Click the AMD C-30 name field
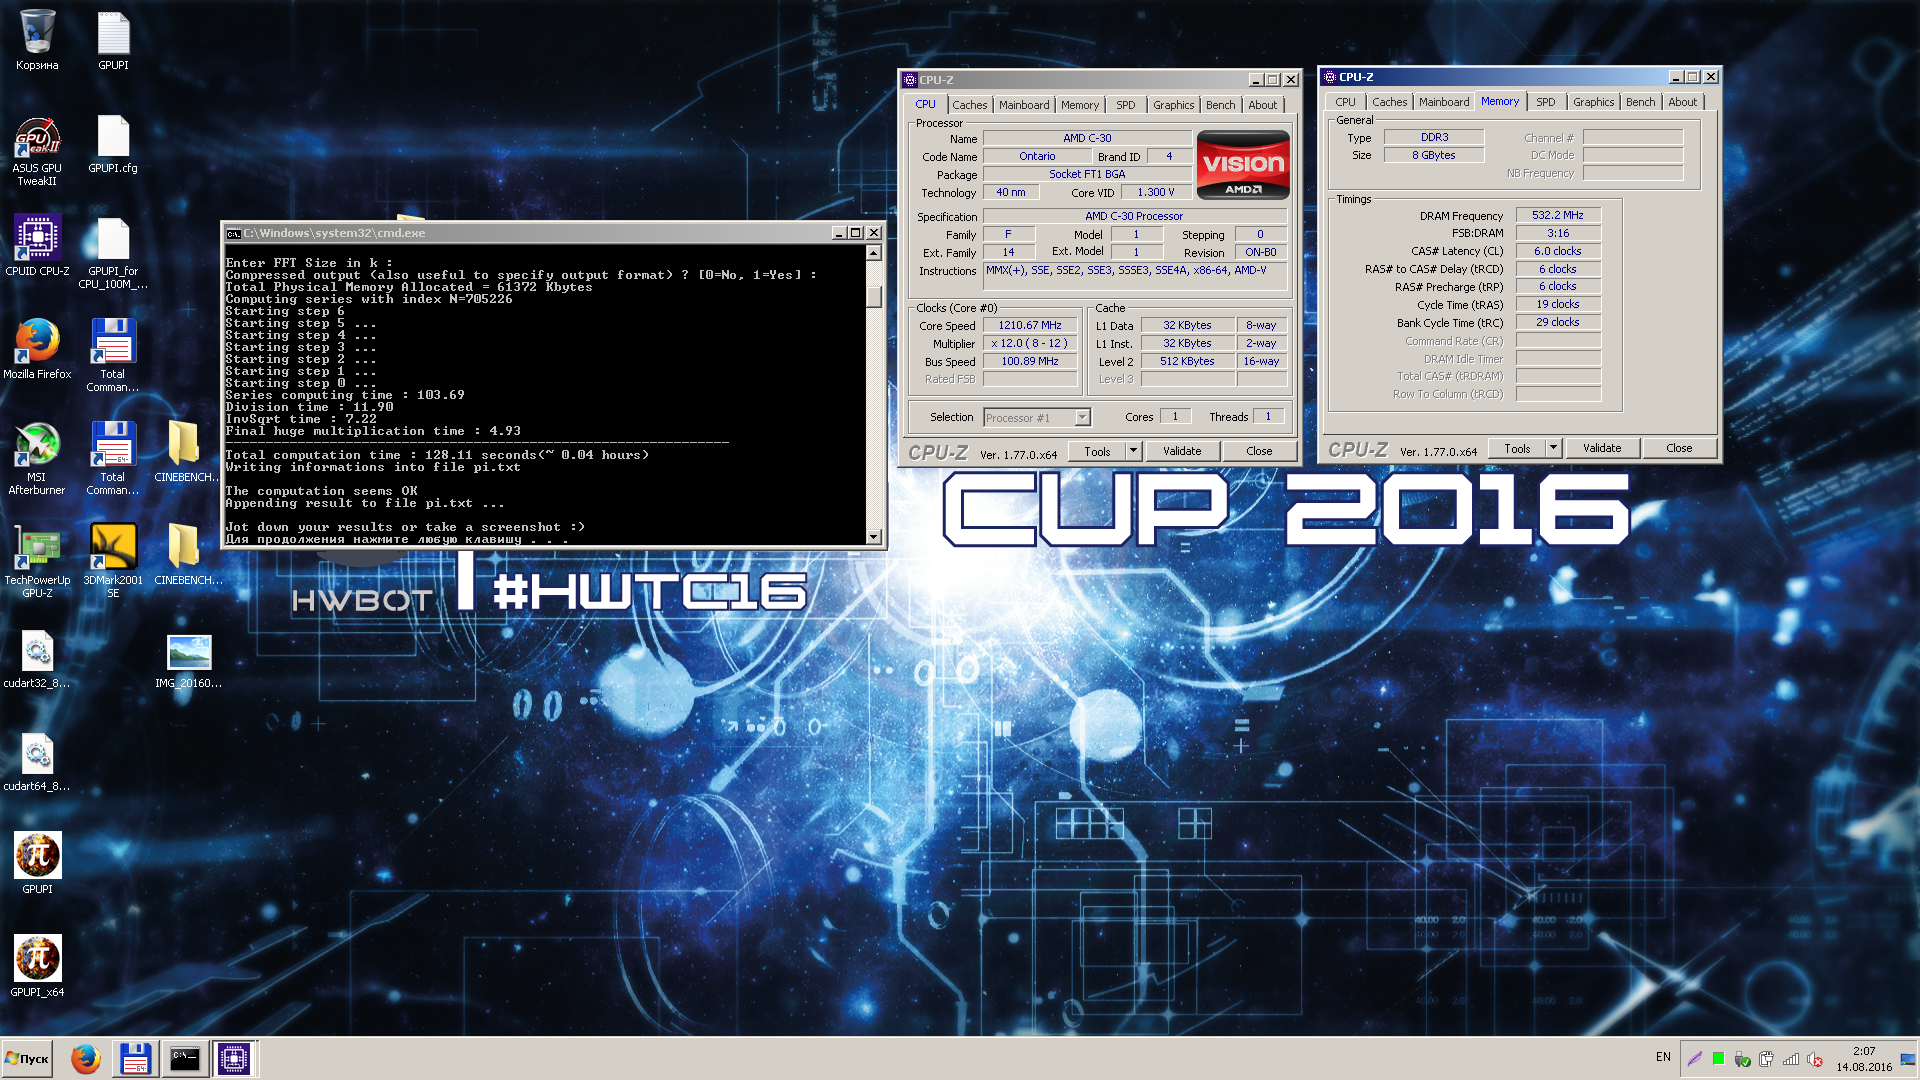The image size is (1920, 1080). 1087,138
